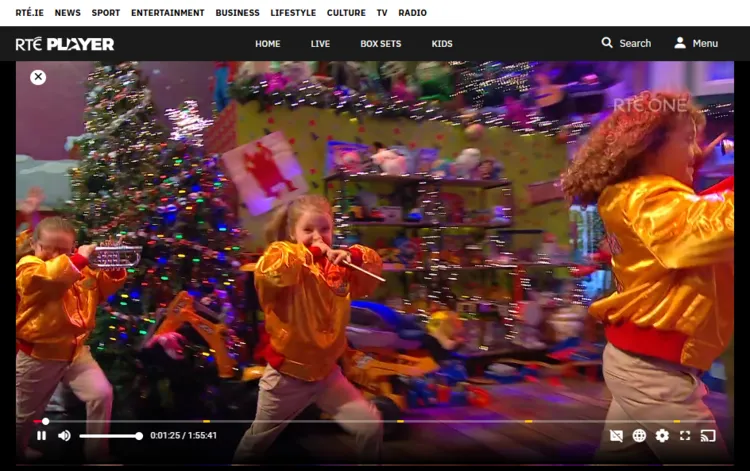Screen dimensions: 750x471
Task: Open LIVE in player navigation
Action: tap(320, 44)
